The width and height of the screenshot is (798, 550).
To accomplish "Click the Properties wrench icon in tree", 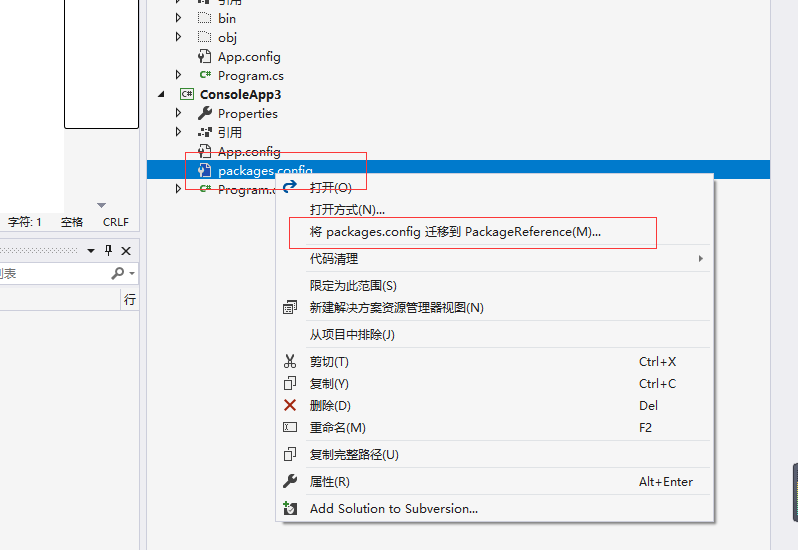I will pos(205,113).
